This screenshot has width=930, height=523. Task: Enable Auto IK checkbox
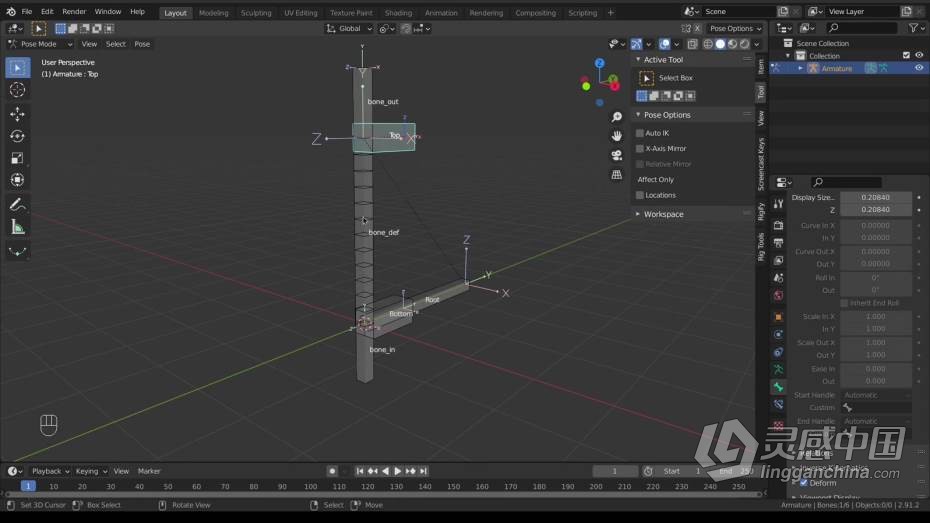640,133
